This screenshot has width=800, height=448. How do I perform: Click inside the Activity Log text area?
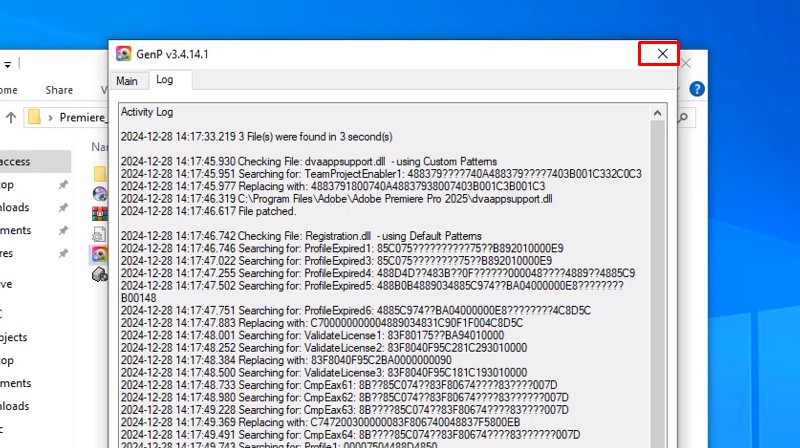tap(380, 280)
